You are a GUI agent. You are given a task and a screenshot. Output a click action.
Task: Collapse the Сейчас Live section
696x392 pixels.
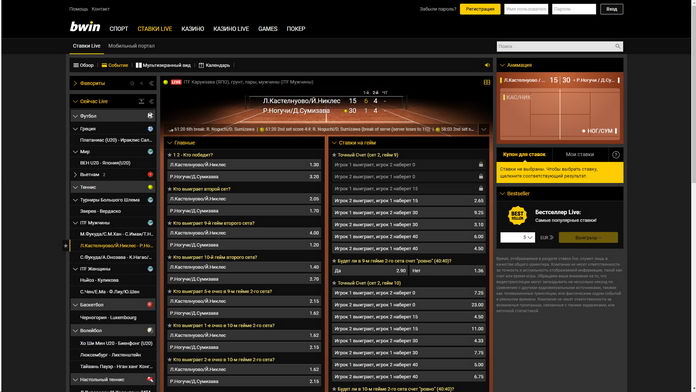pyautogui.click(x=75, y=101)
